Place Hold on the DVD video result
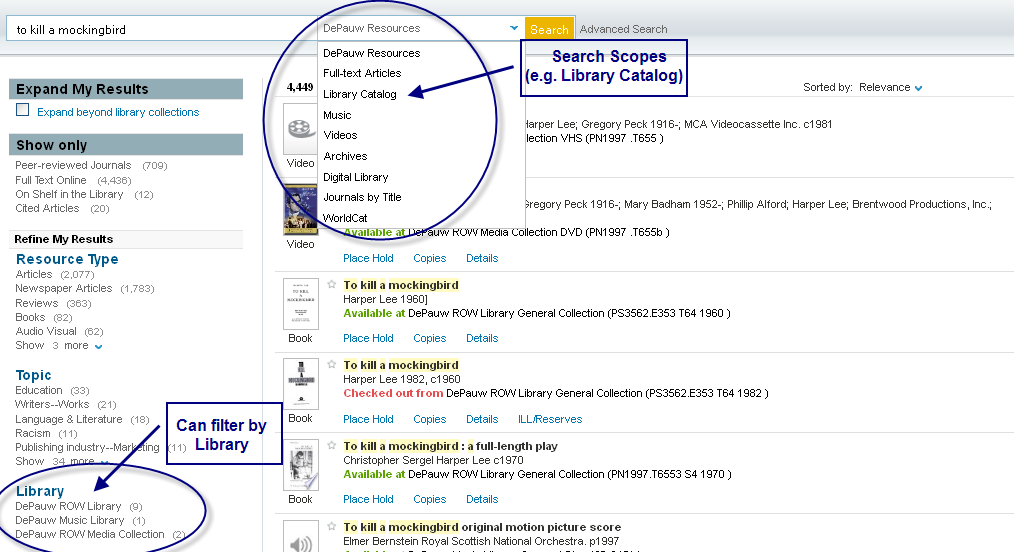 click(x=368, y=258)
